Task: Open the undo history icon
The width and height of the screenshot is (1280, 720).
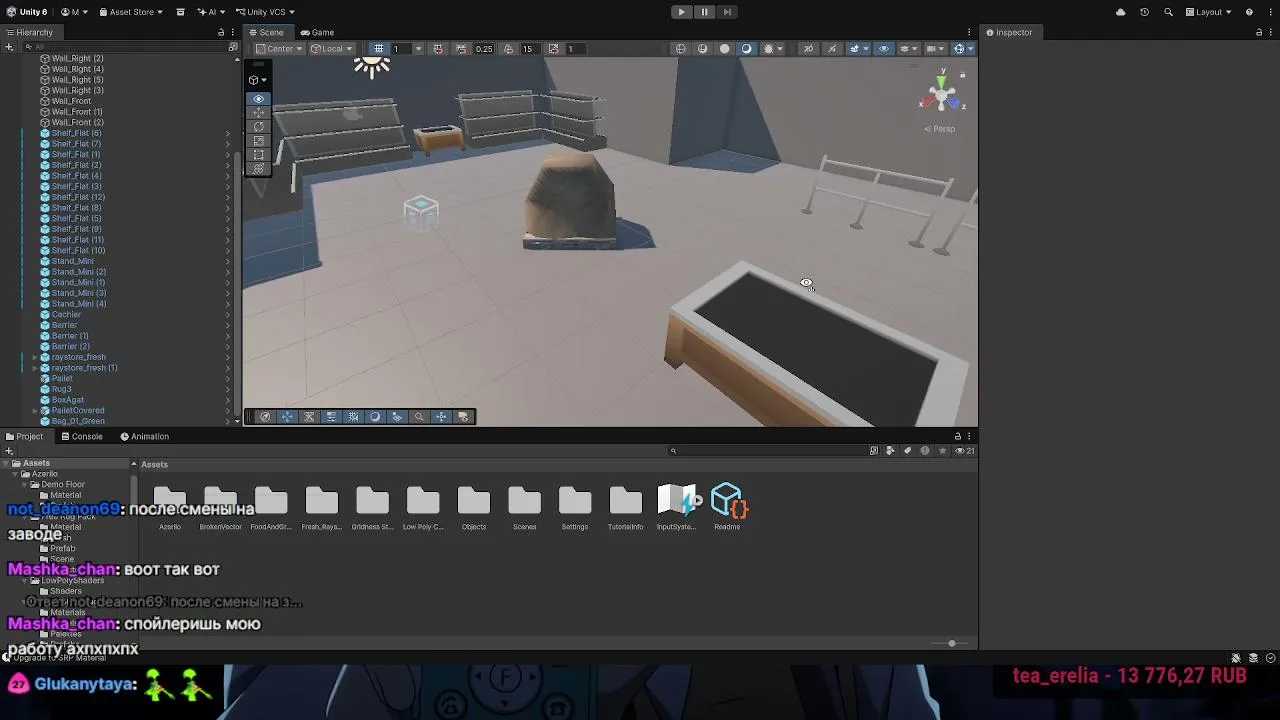Action: (1145, 12)
